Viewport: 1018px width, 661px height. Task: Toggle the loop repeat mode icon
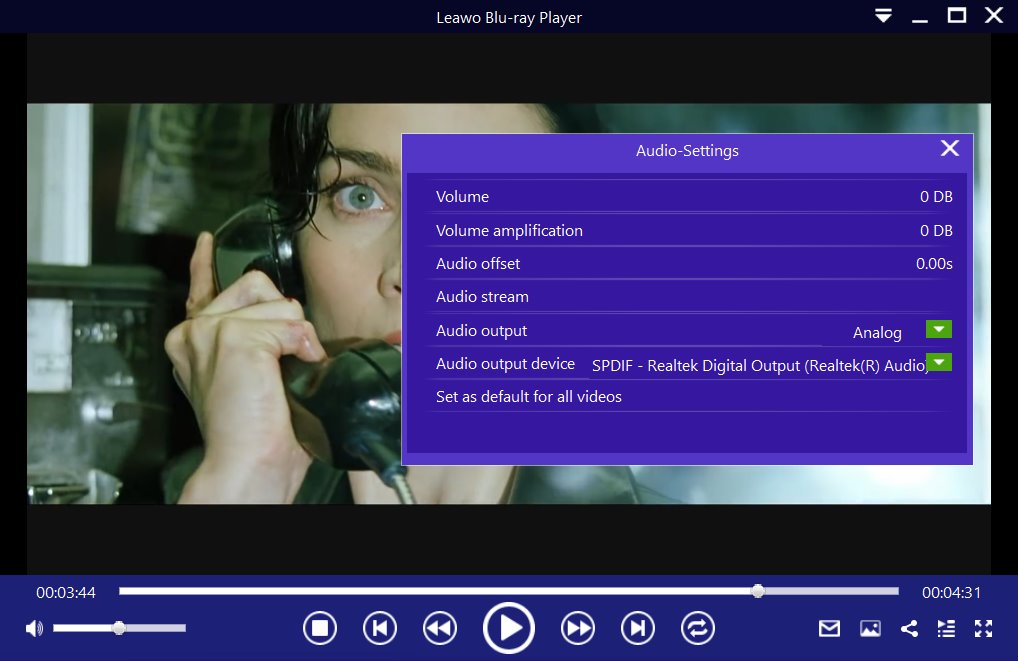coord(698,628)
